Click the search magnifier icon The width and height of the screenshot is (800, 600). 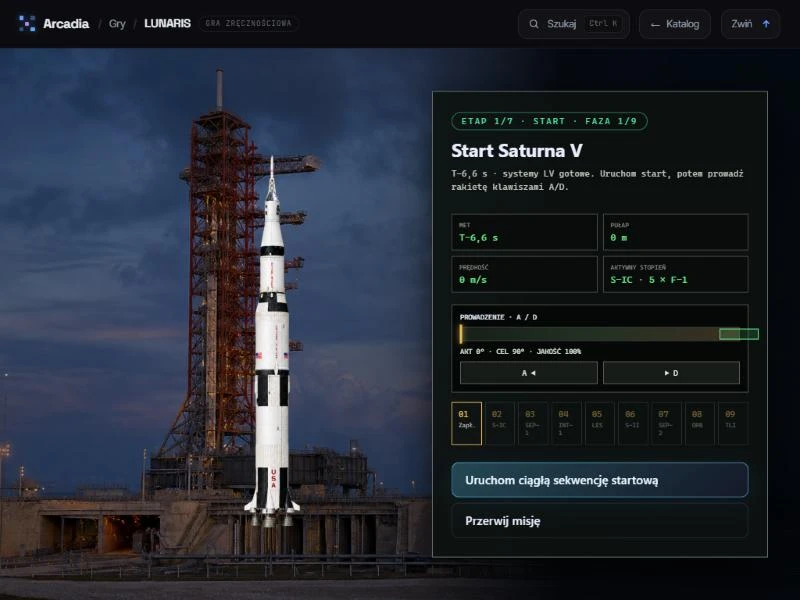[x=534, y=24]
